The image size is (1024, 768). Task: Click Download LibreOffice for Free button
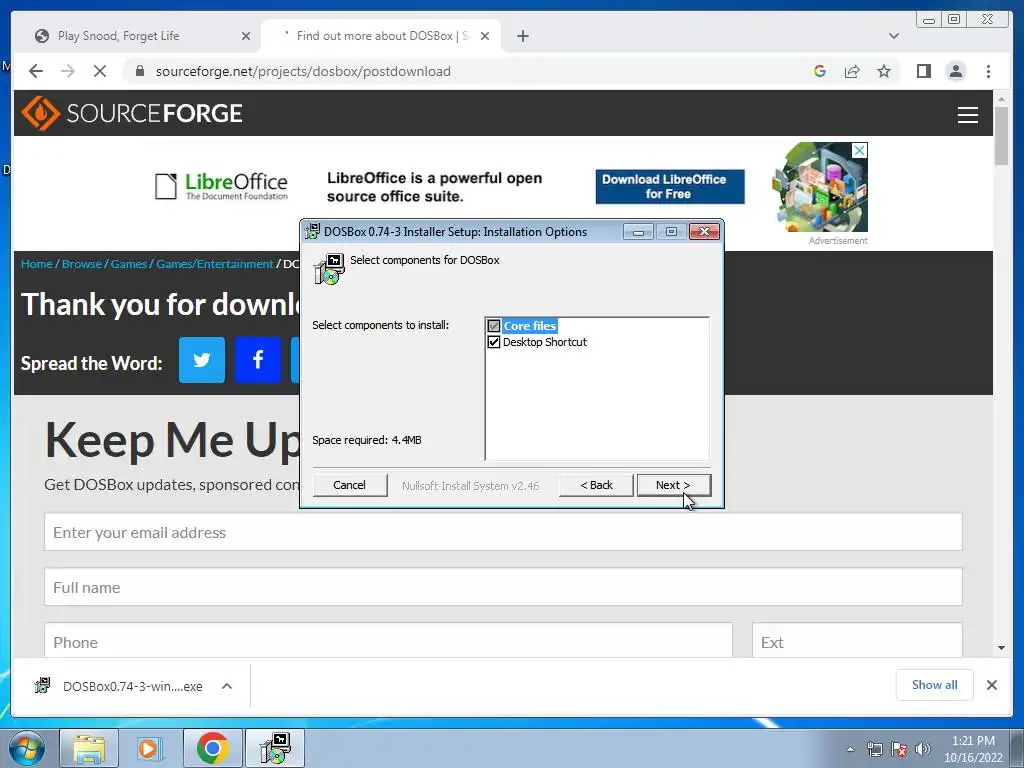coord(669,187)
